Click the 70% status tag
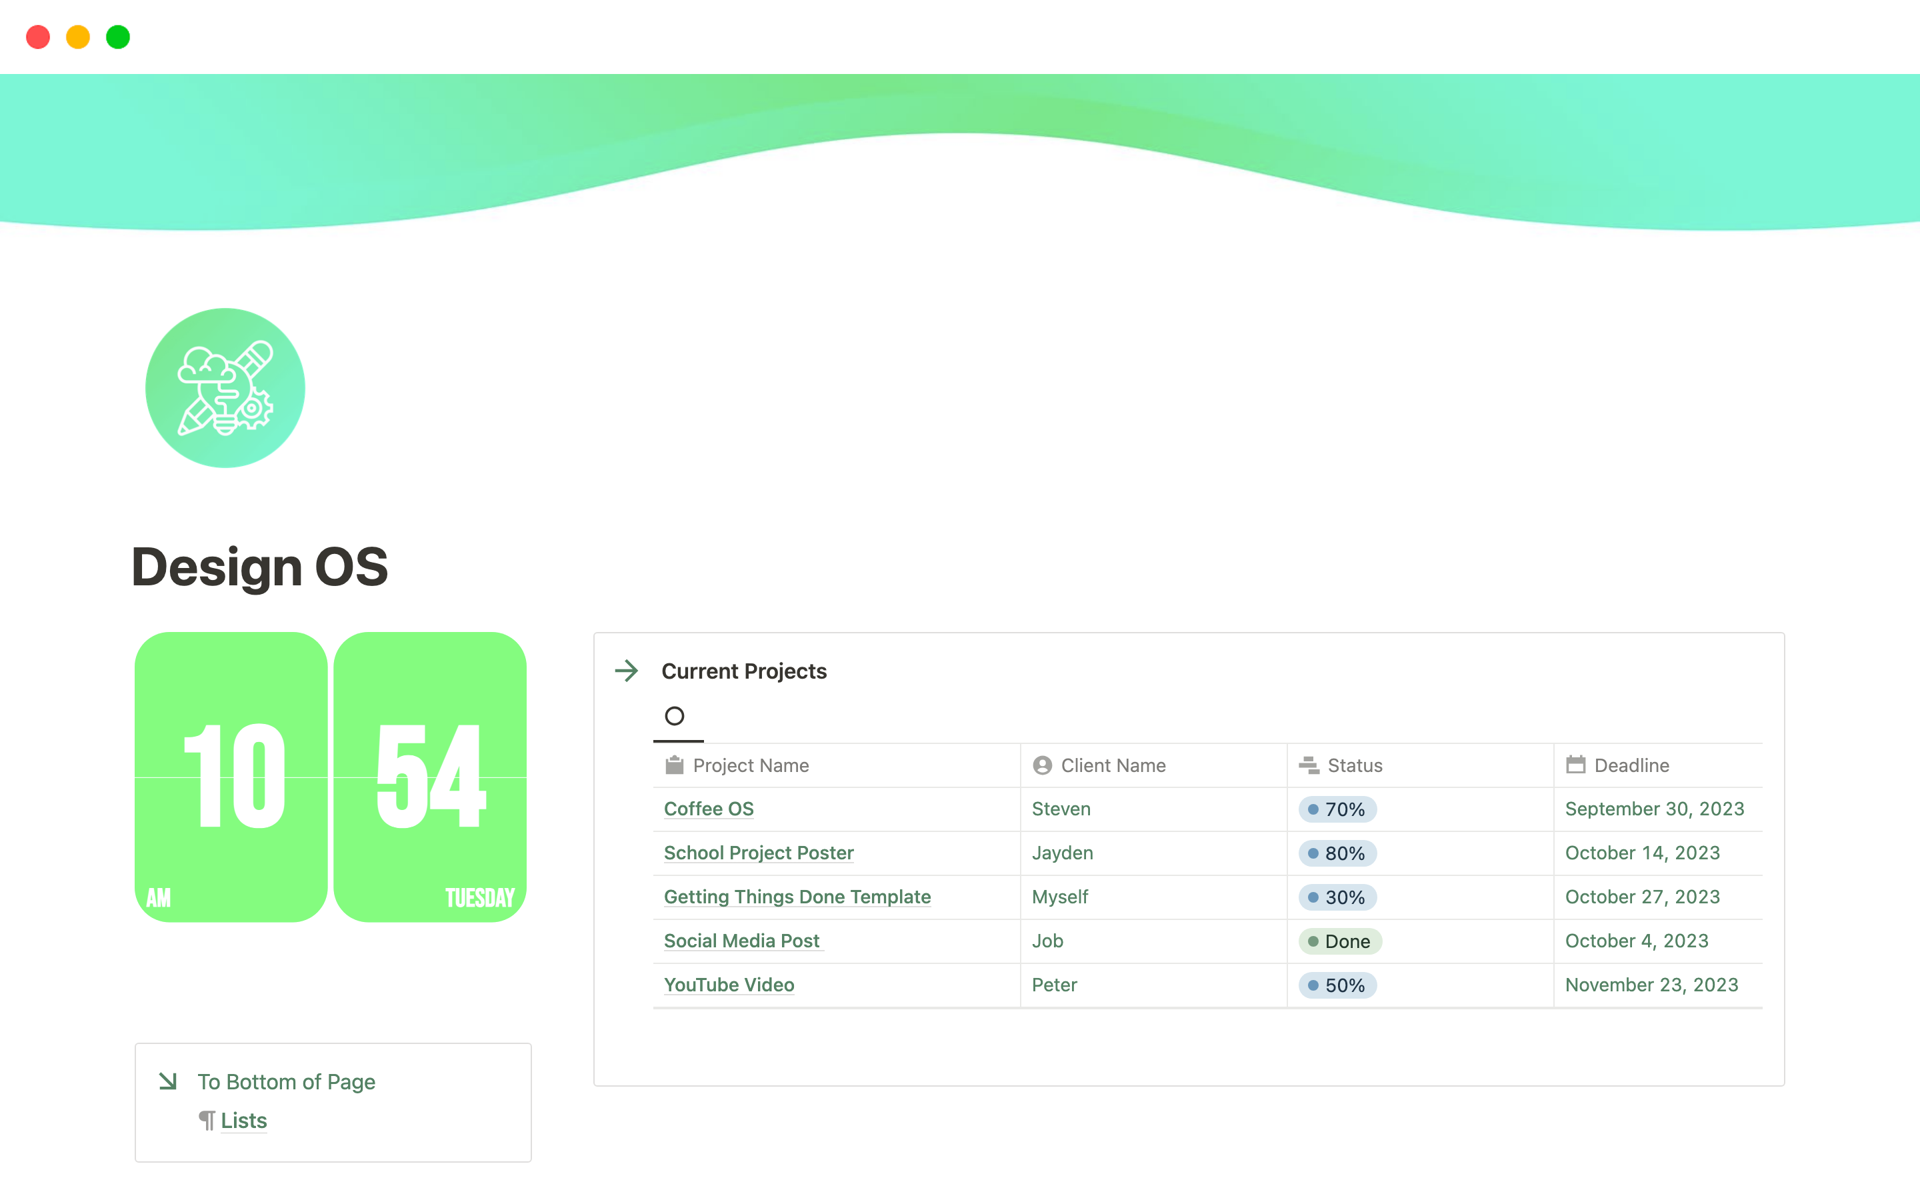Screen dimensions: 1920x1200 tap(1337, 809)
